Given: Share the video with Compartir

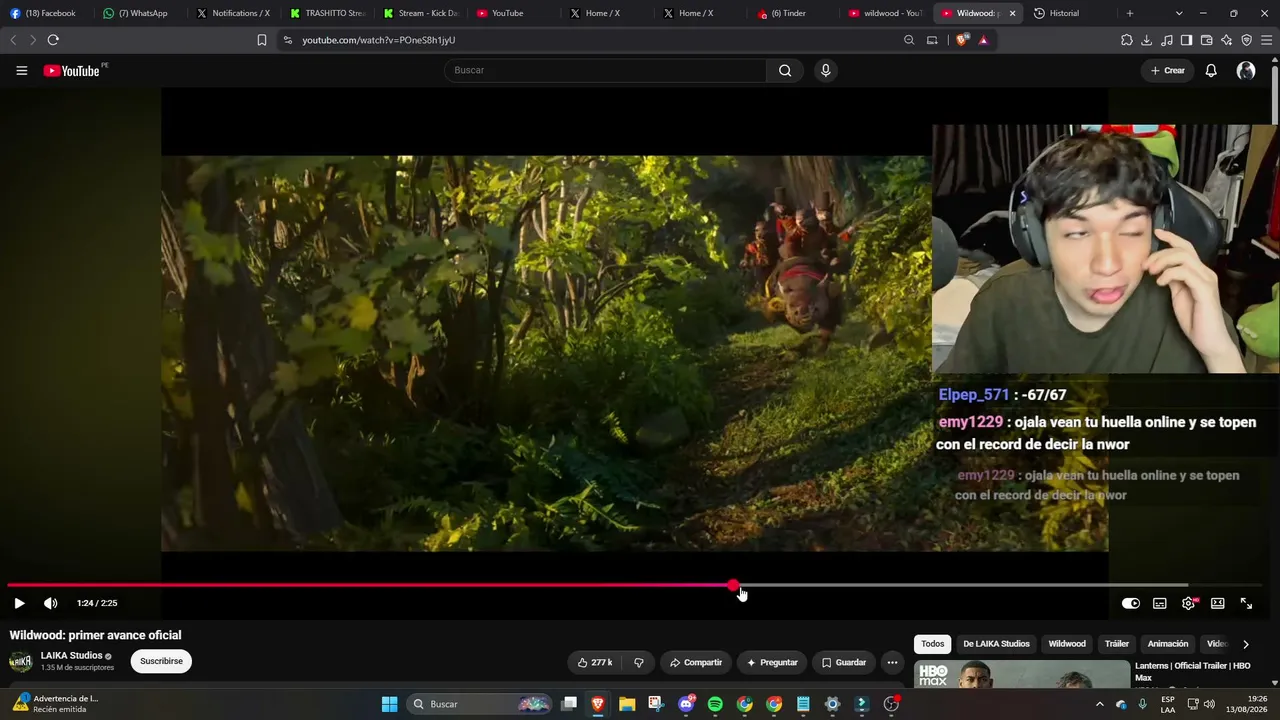Looking at the screenshot, I should point(696,662).
